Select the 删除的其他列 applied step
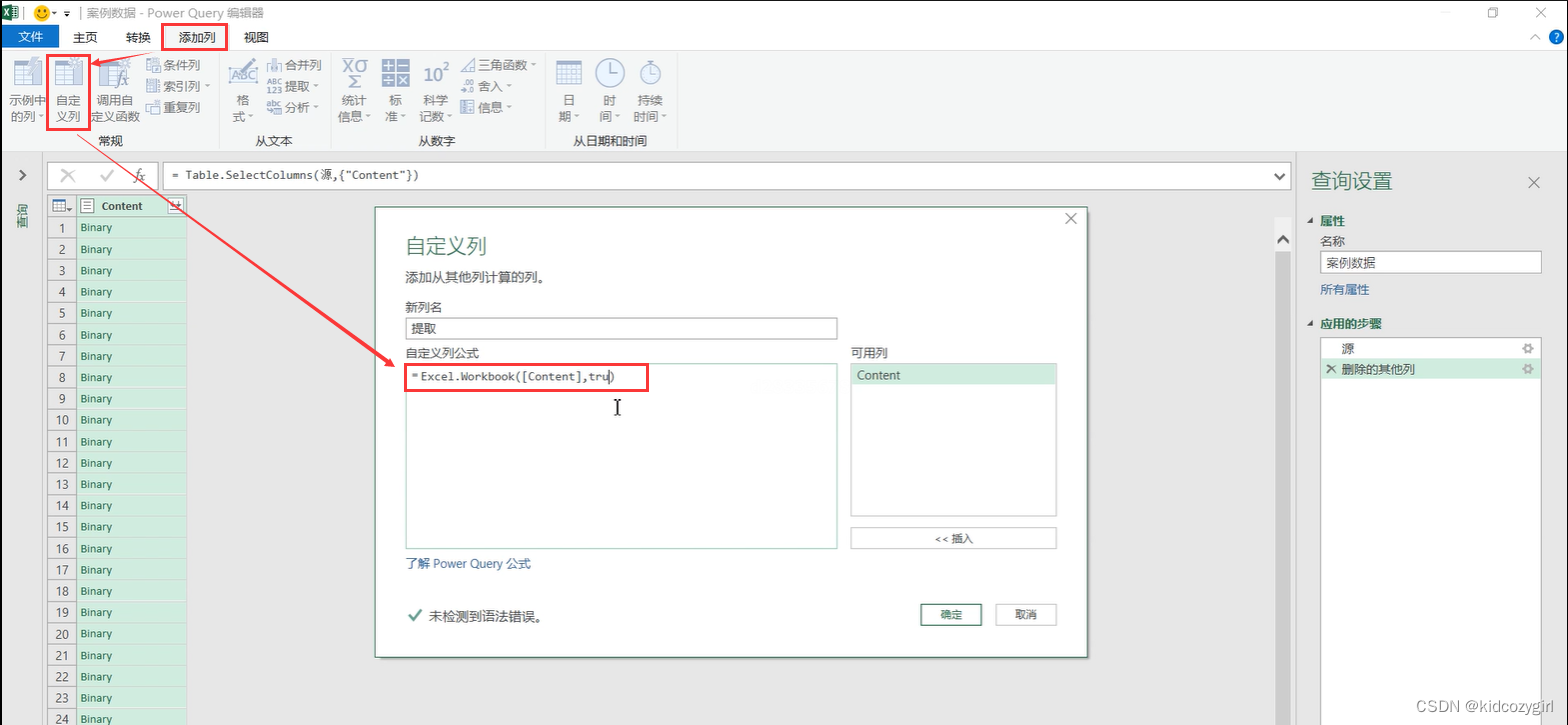This screenshot has height=725, width=1568. 1430,369
